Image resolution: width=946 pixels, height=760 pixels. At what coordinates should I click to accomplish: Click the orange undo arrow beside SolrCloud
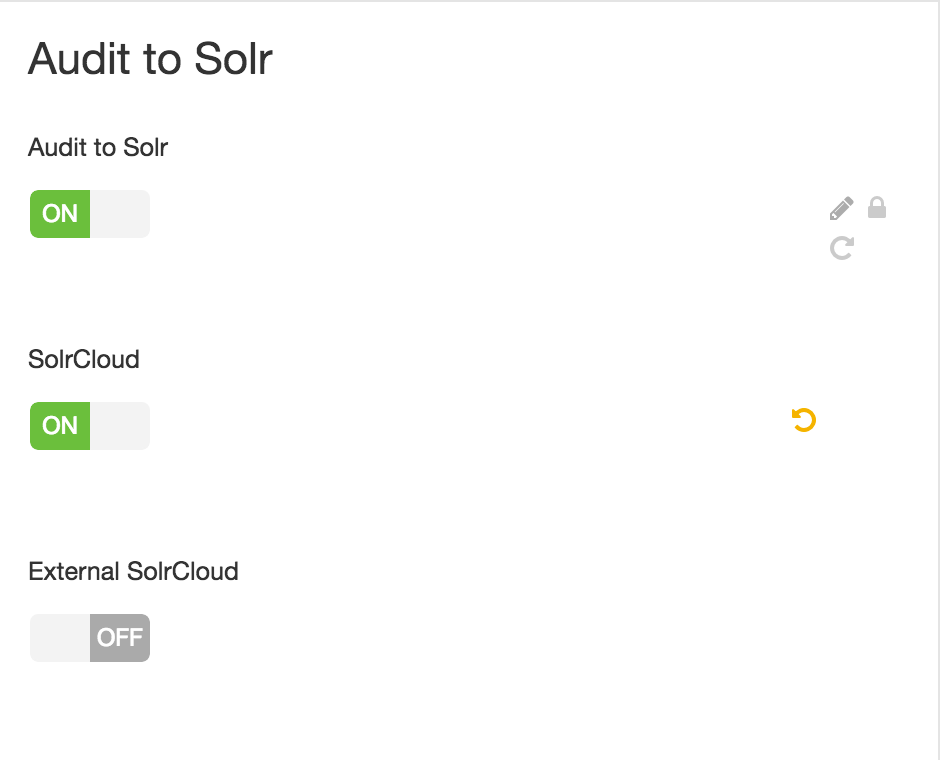point(804,420)
